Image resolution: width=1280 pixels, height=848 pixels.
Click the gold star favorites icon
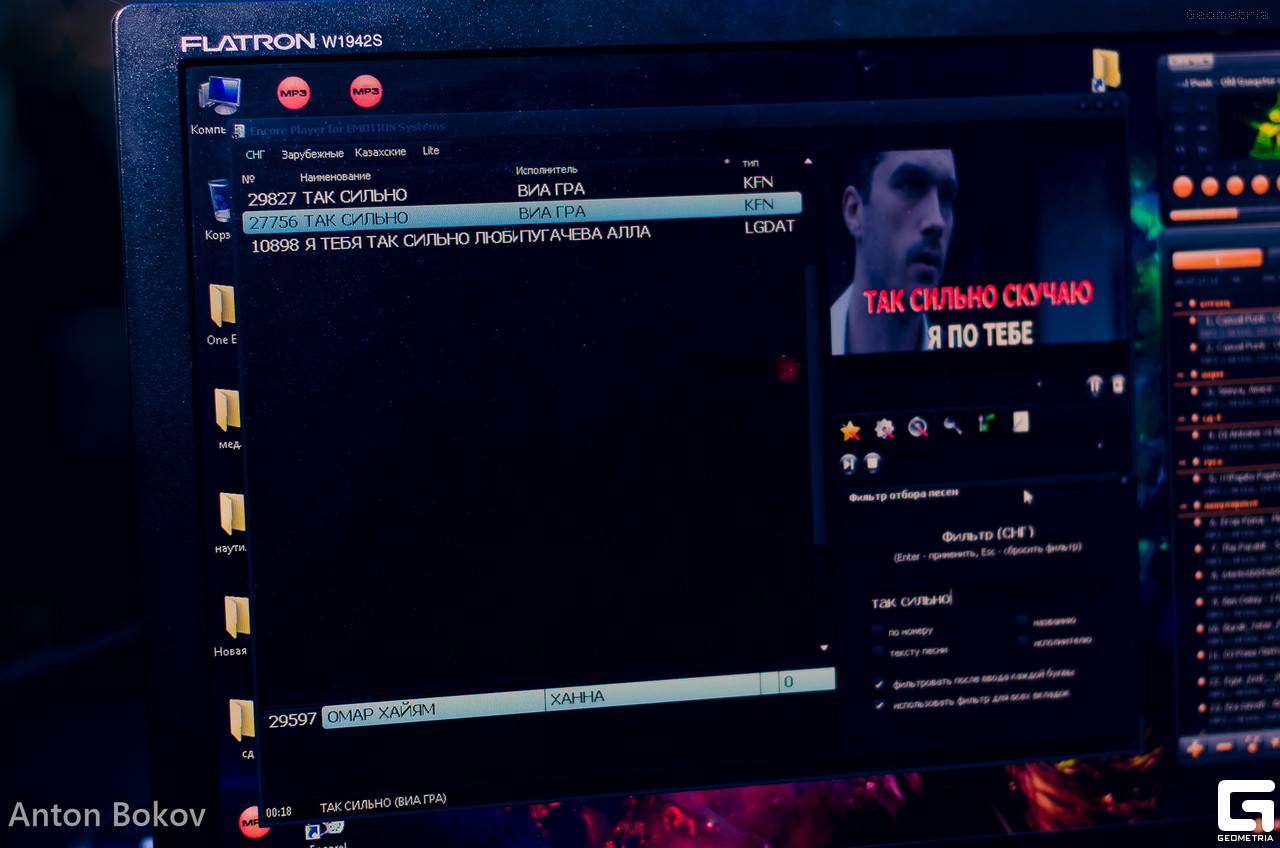click(x=850, y=431)
